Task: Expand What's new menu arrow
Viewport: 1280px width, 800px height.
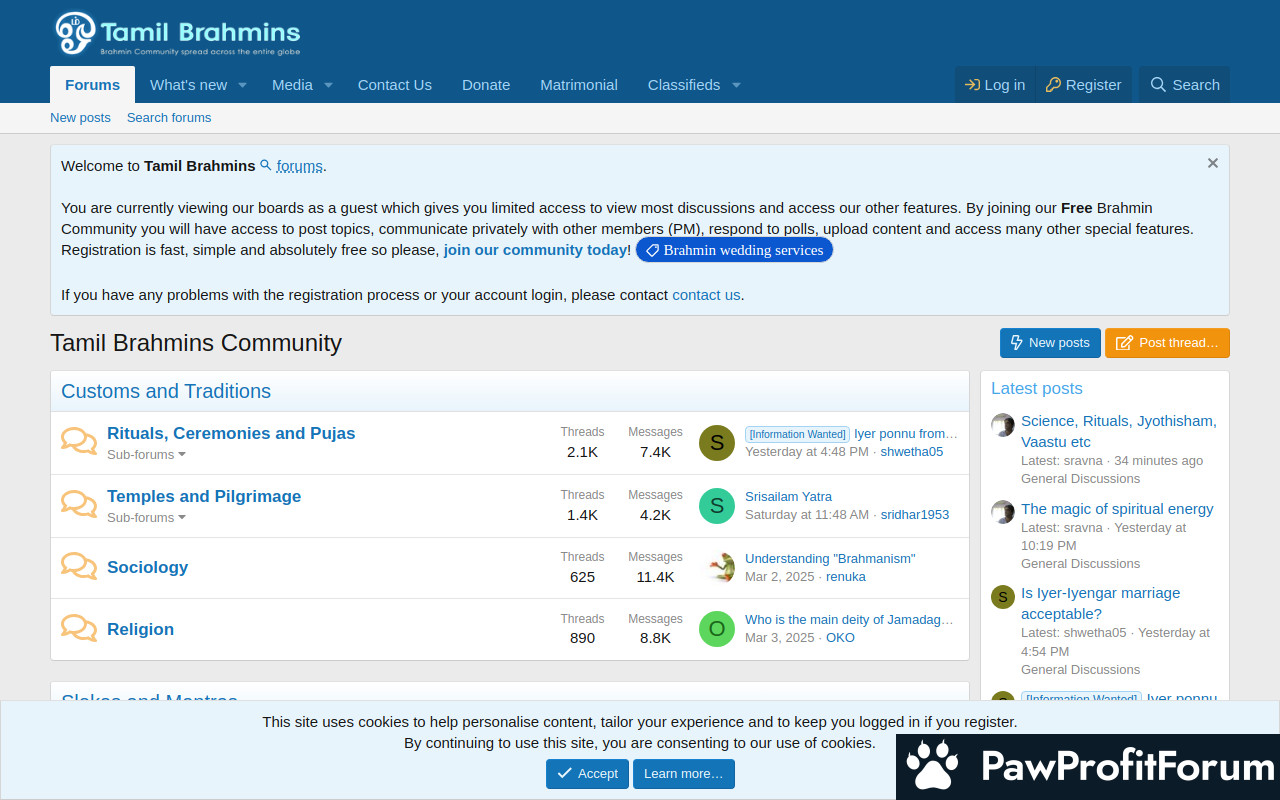Action: click(x=242, y=85)
